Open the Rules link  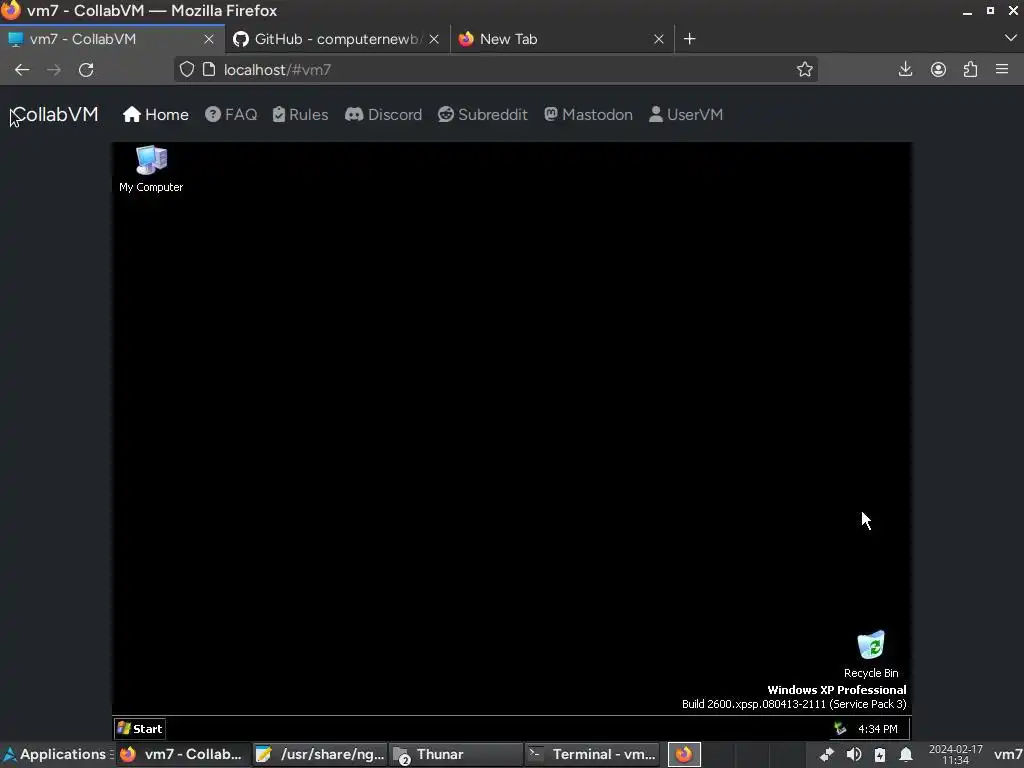pos(300,115)
